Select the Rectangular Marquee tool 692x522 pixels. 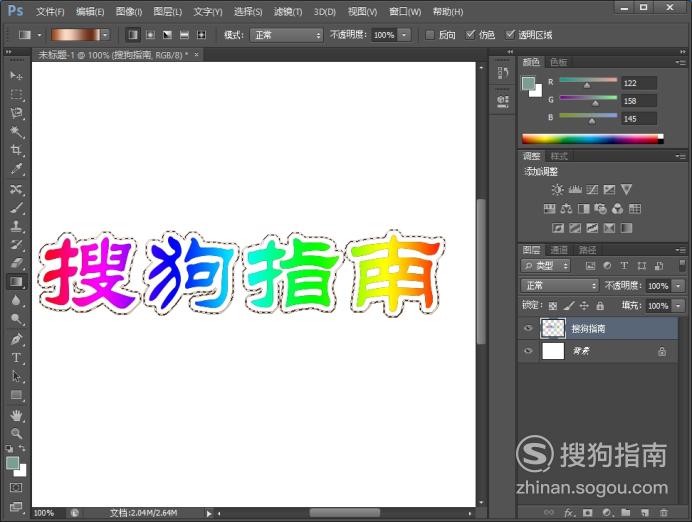[16, 94]
